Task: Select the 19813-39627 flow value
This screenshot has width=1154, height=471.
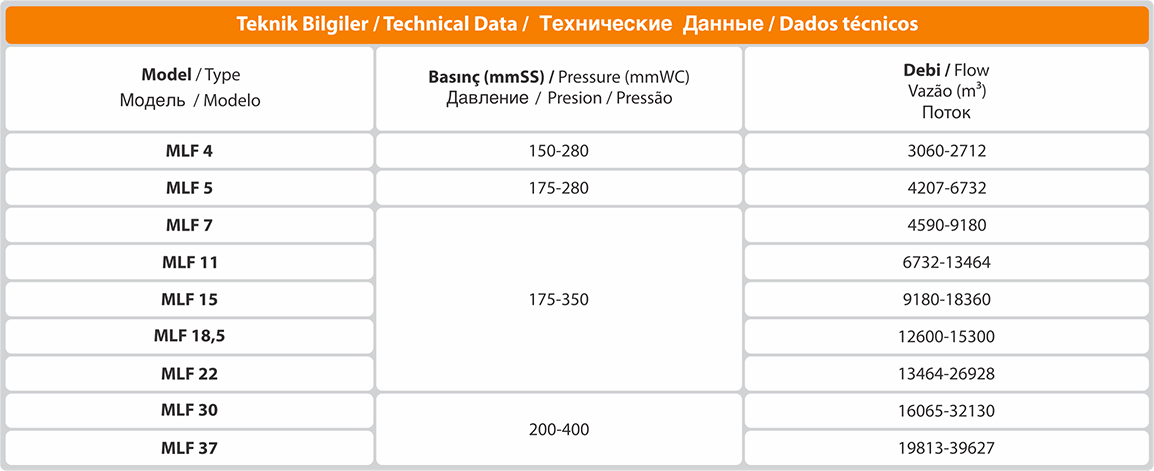Action: [946, 447]
